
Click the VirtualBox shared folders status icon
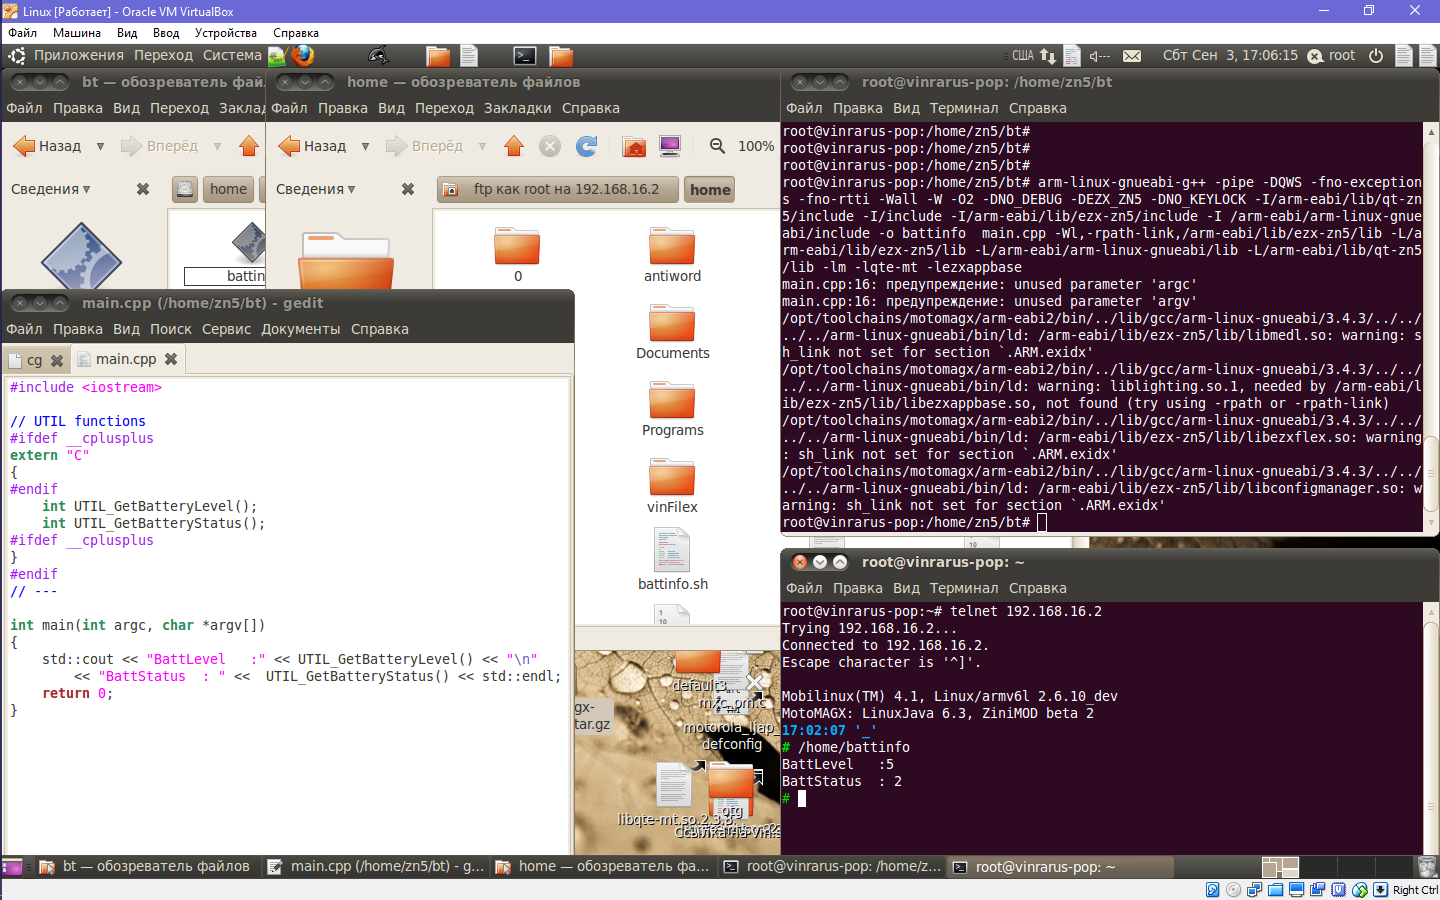(x=1276, y=890)
